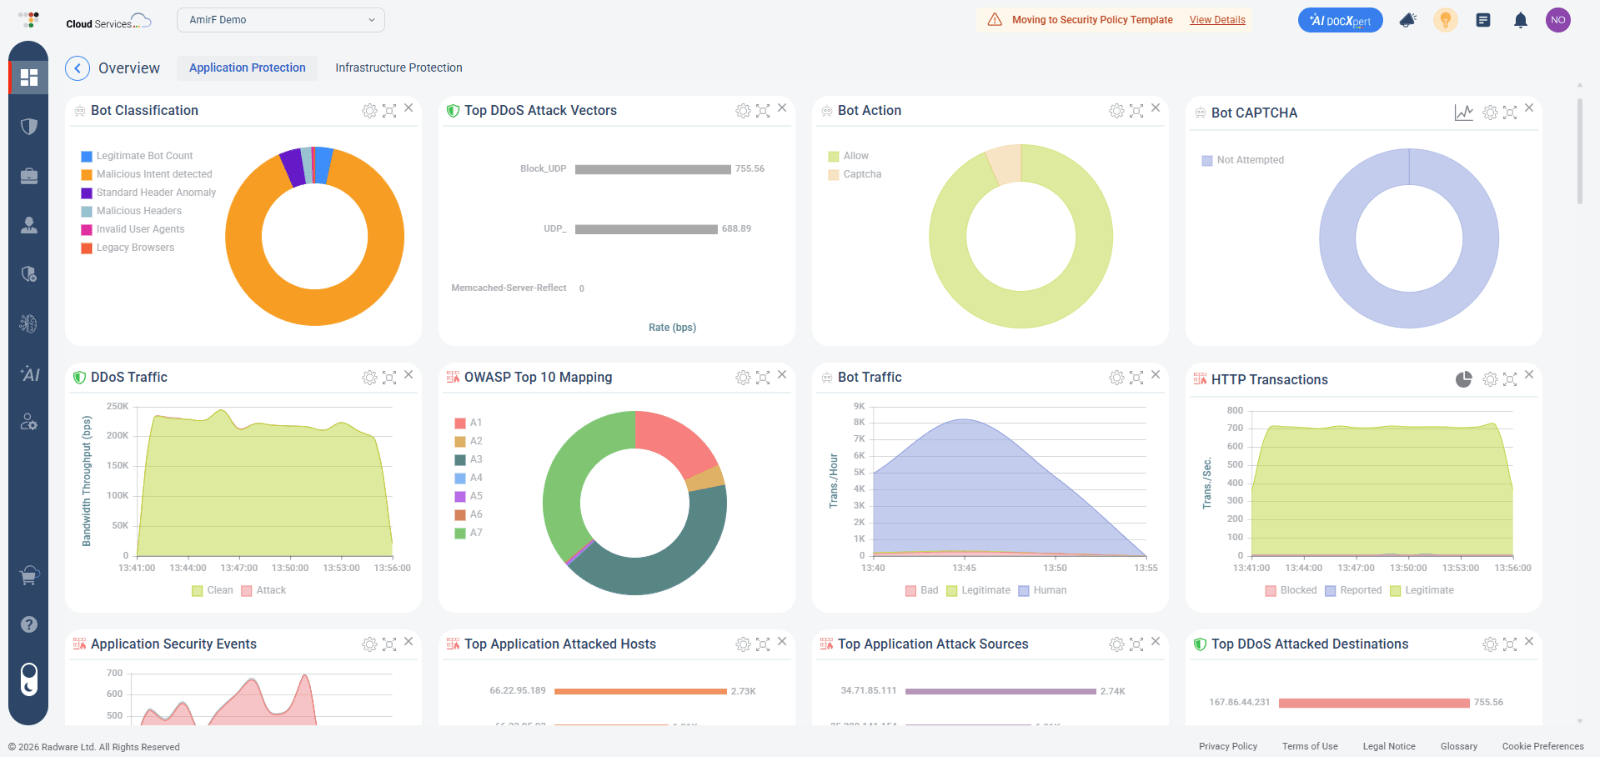Switch Bot CAPTCHA widget to line chart
Image resolution: width=1600 pixels, height=757 pixels.
click(x=1464, y=113)
